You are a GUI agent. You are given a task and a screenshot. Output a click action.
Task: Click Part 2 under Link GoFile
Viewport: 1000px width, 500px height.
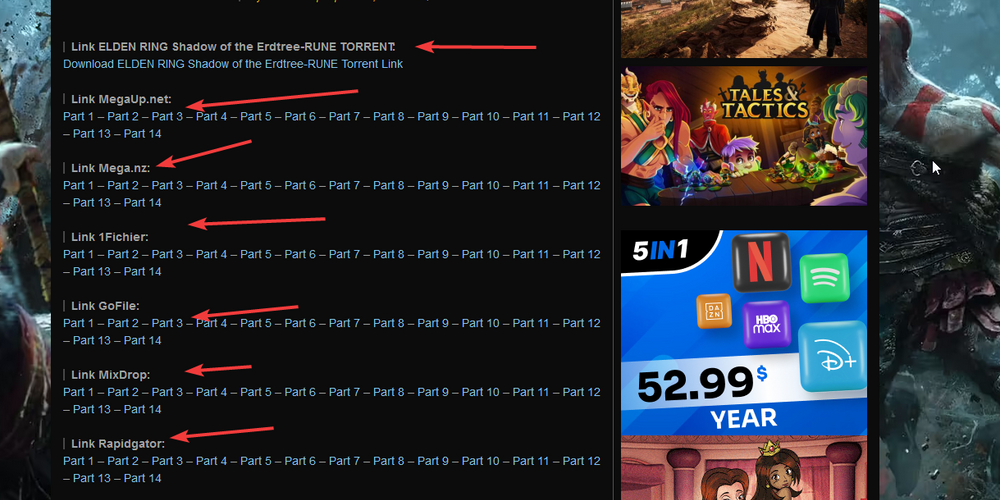[123, 323]
